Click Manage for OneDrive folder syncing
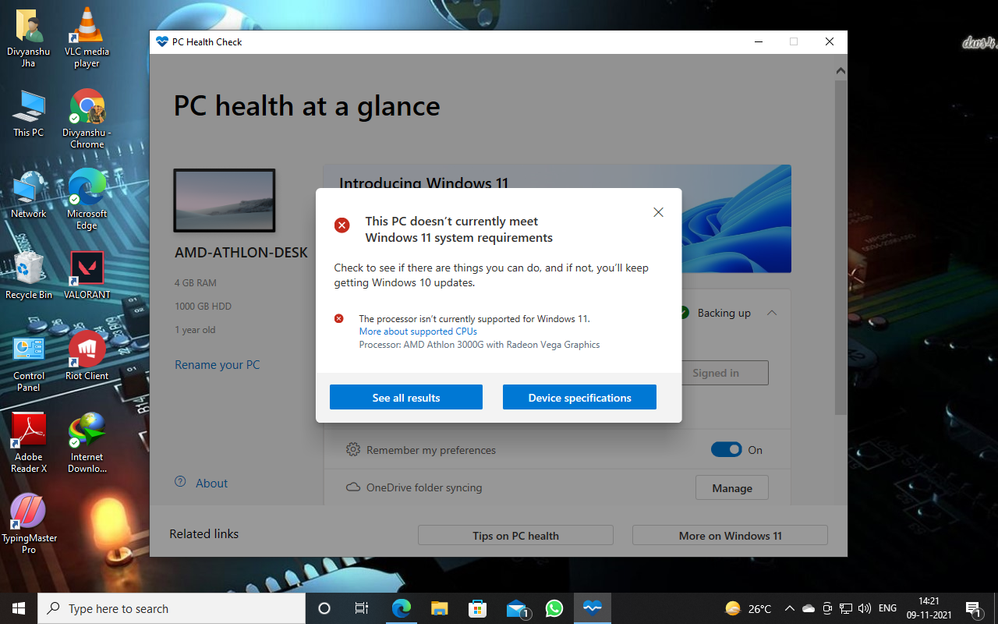The width and height of the screenshot is (998, 624). coord(732,488)
